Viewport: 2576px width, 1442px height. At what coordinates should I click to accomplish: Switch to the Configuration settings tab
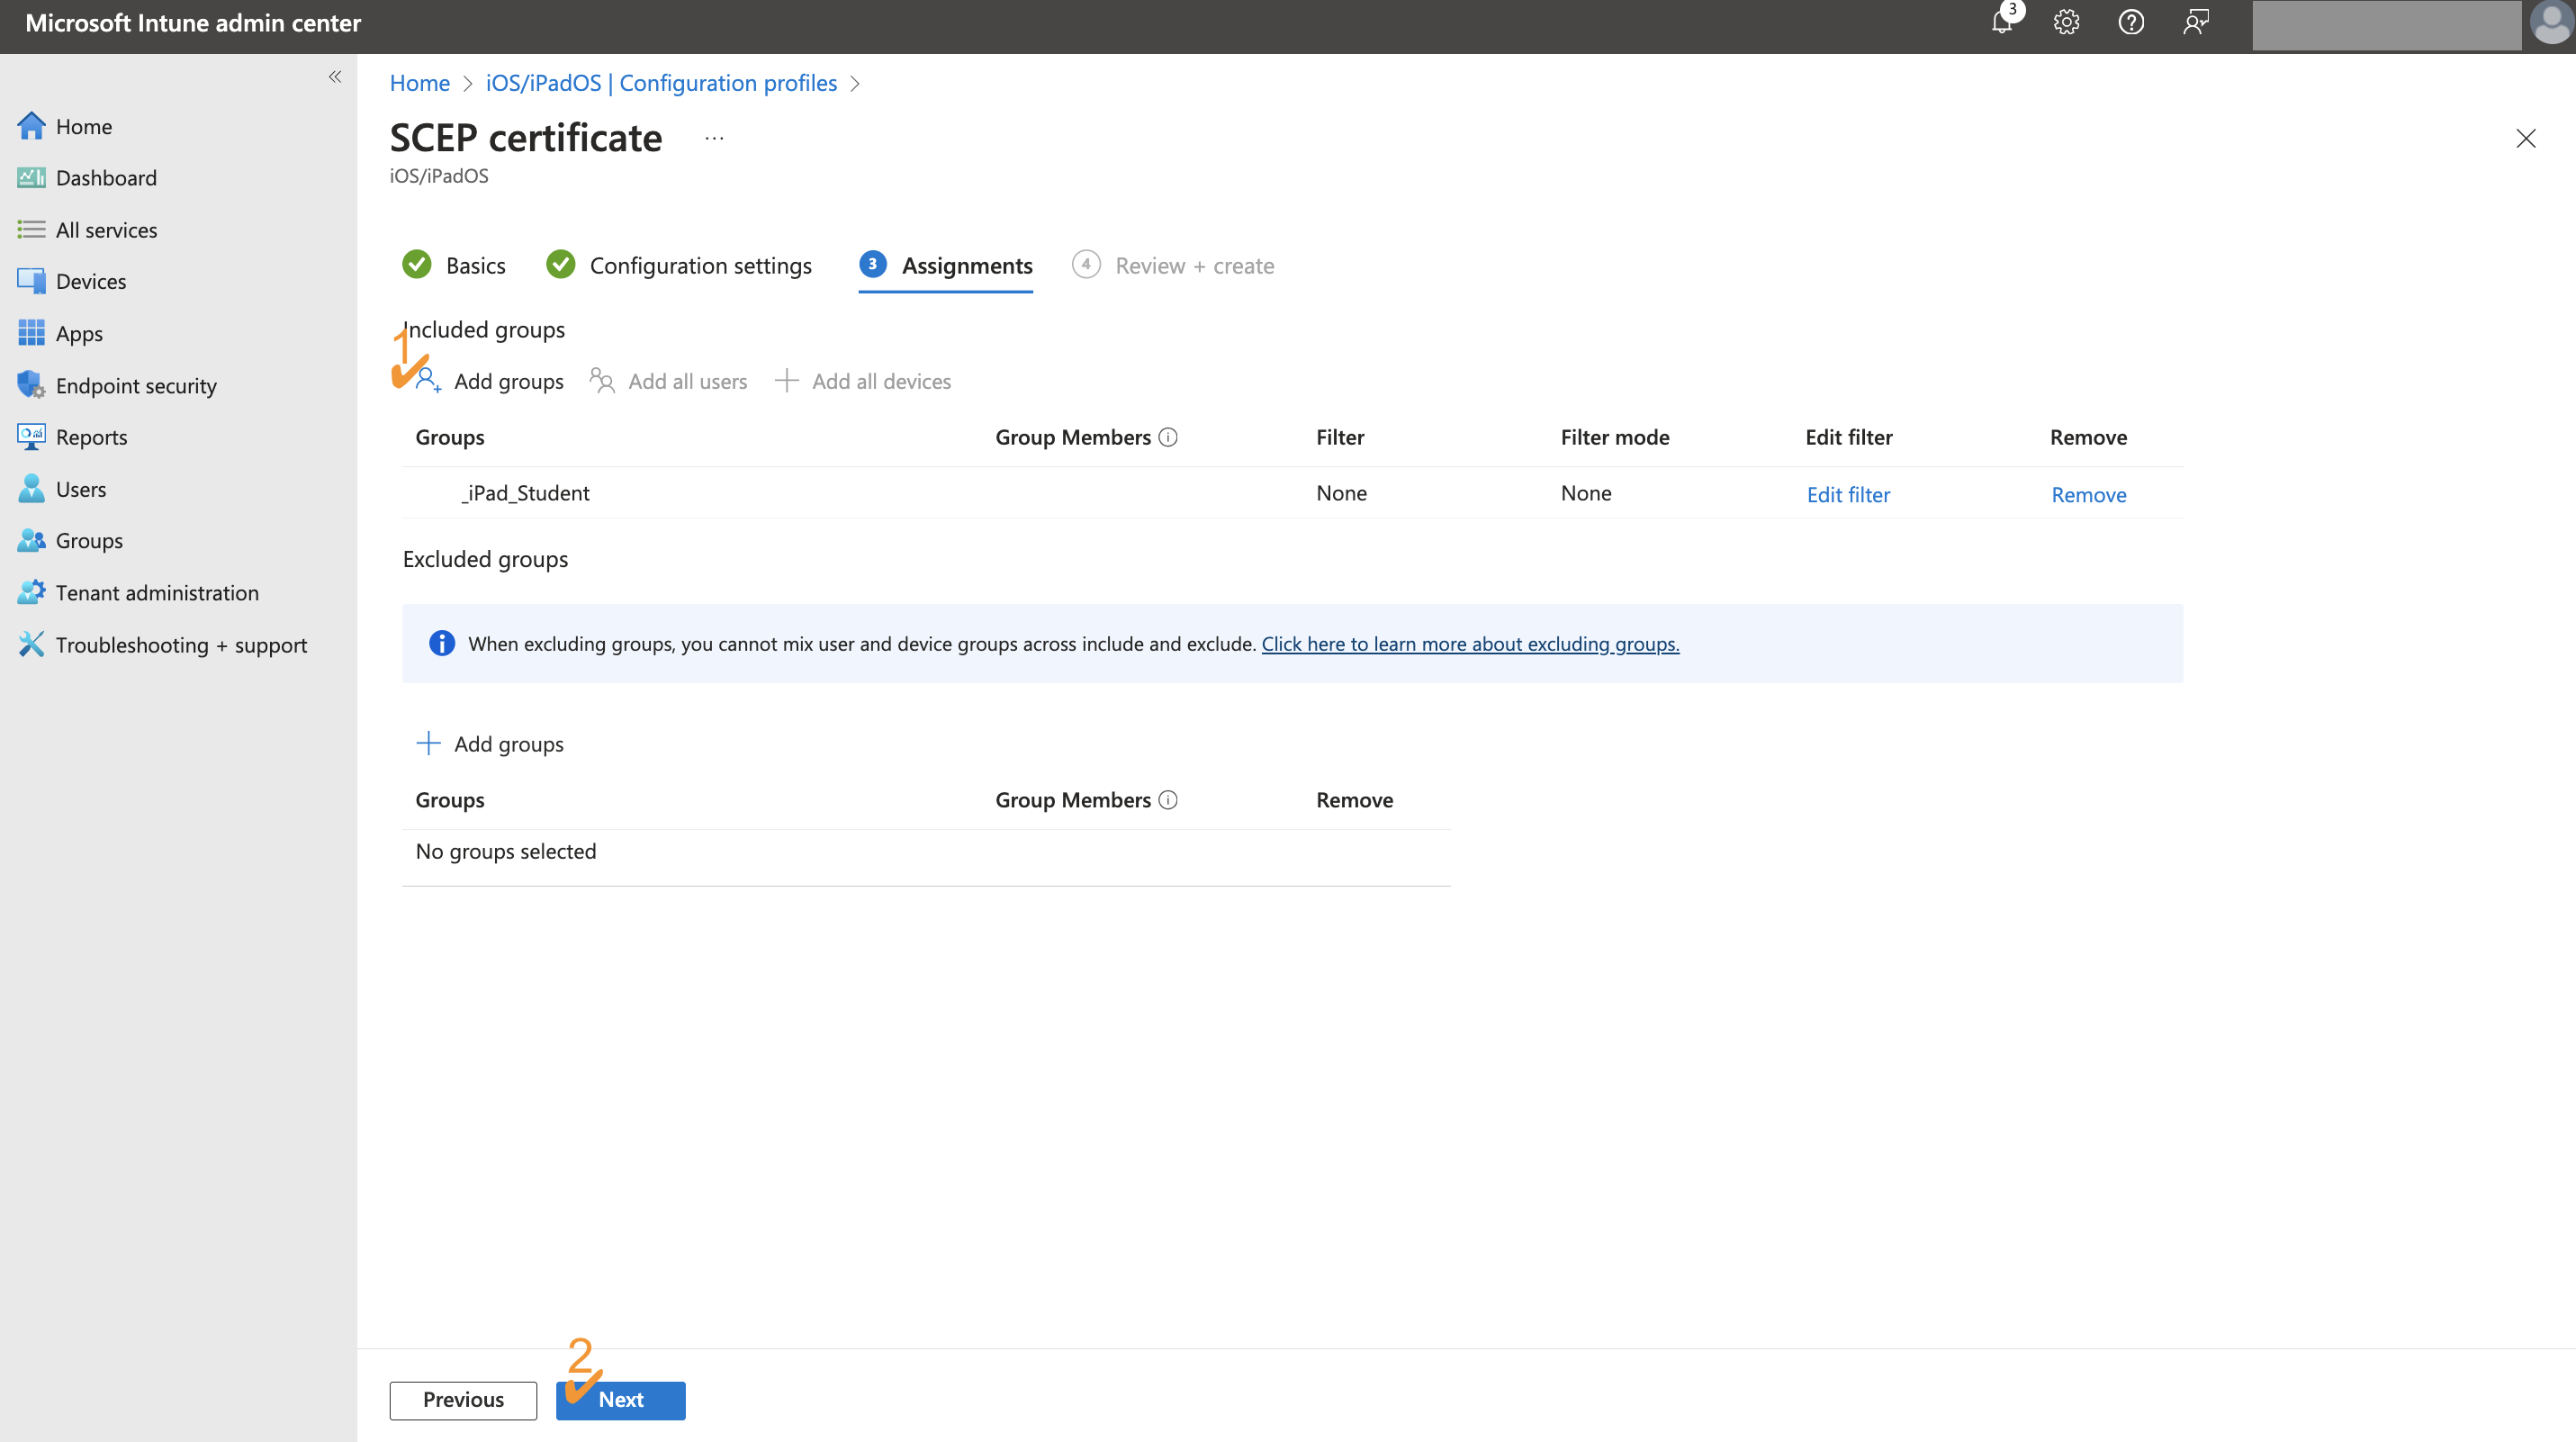click(700, 265)
